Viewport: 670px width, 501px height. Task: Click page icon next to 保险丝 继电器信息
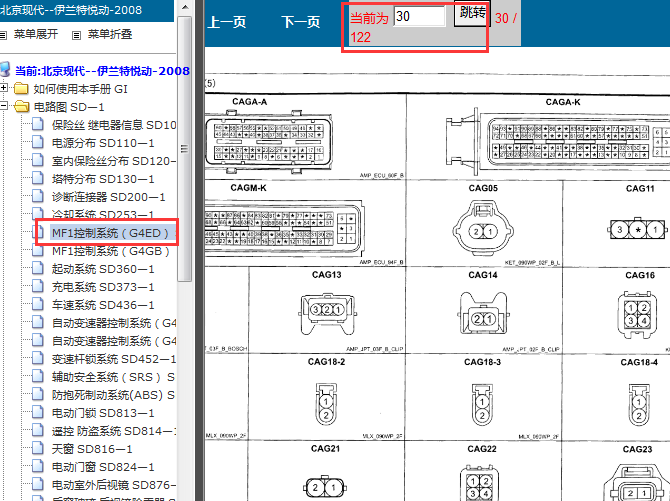pos(38,124)
